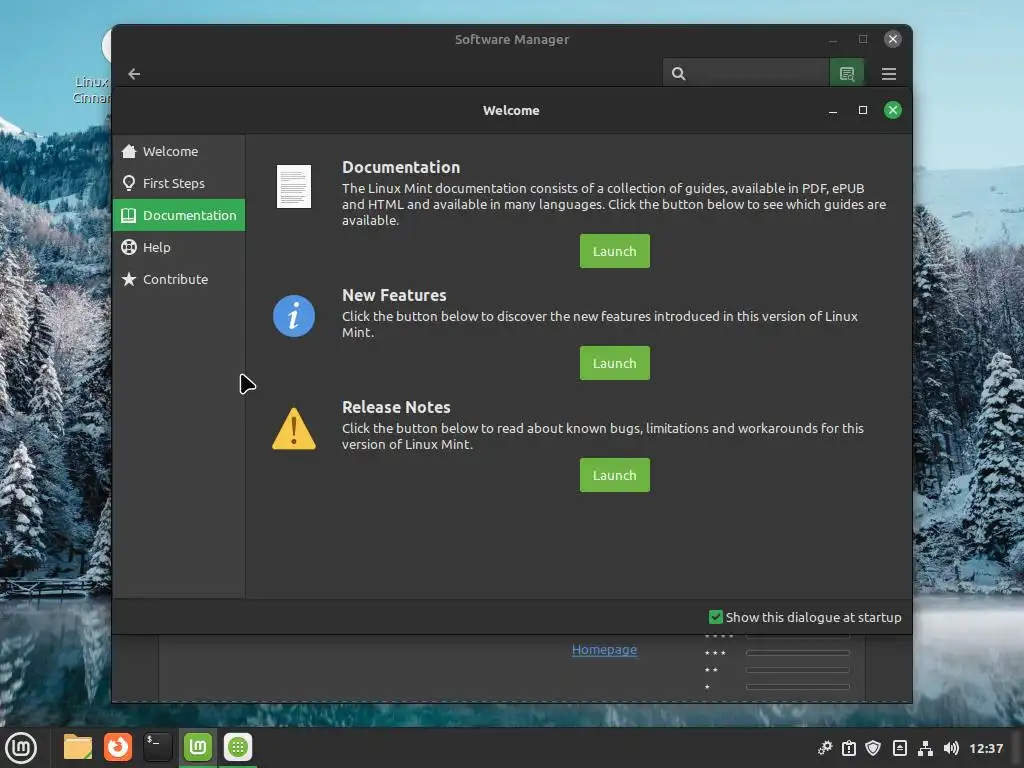Switch to the Welcome window taskbar button
The width and height of the screenshot is (1024, 768).
[x=198, y=747]
